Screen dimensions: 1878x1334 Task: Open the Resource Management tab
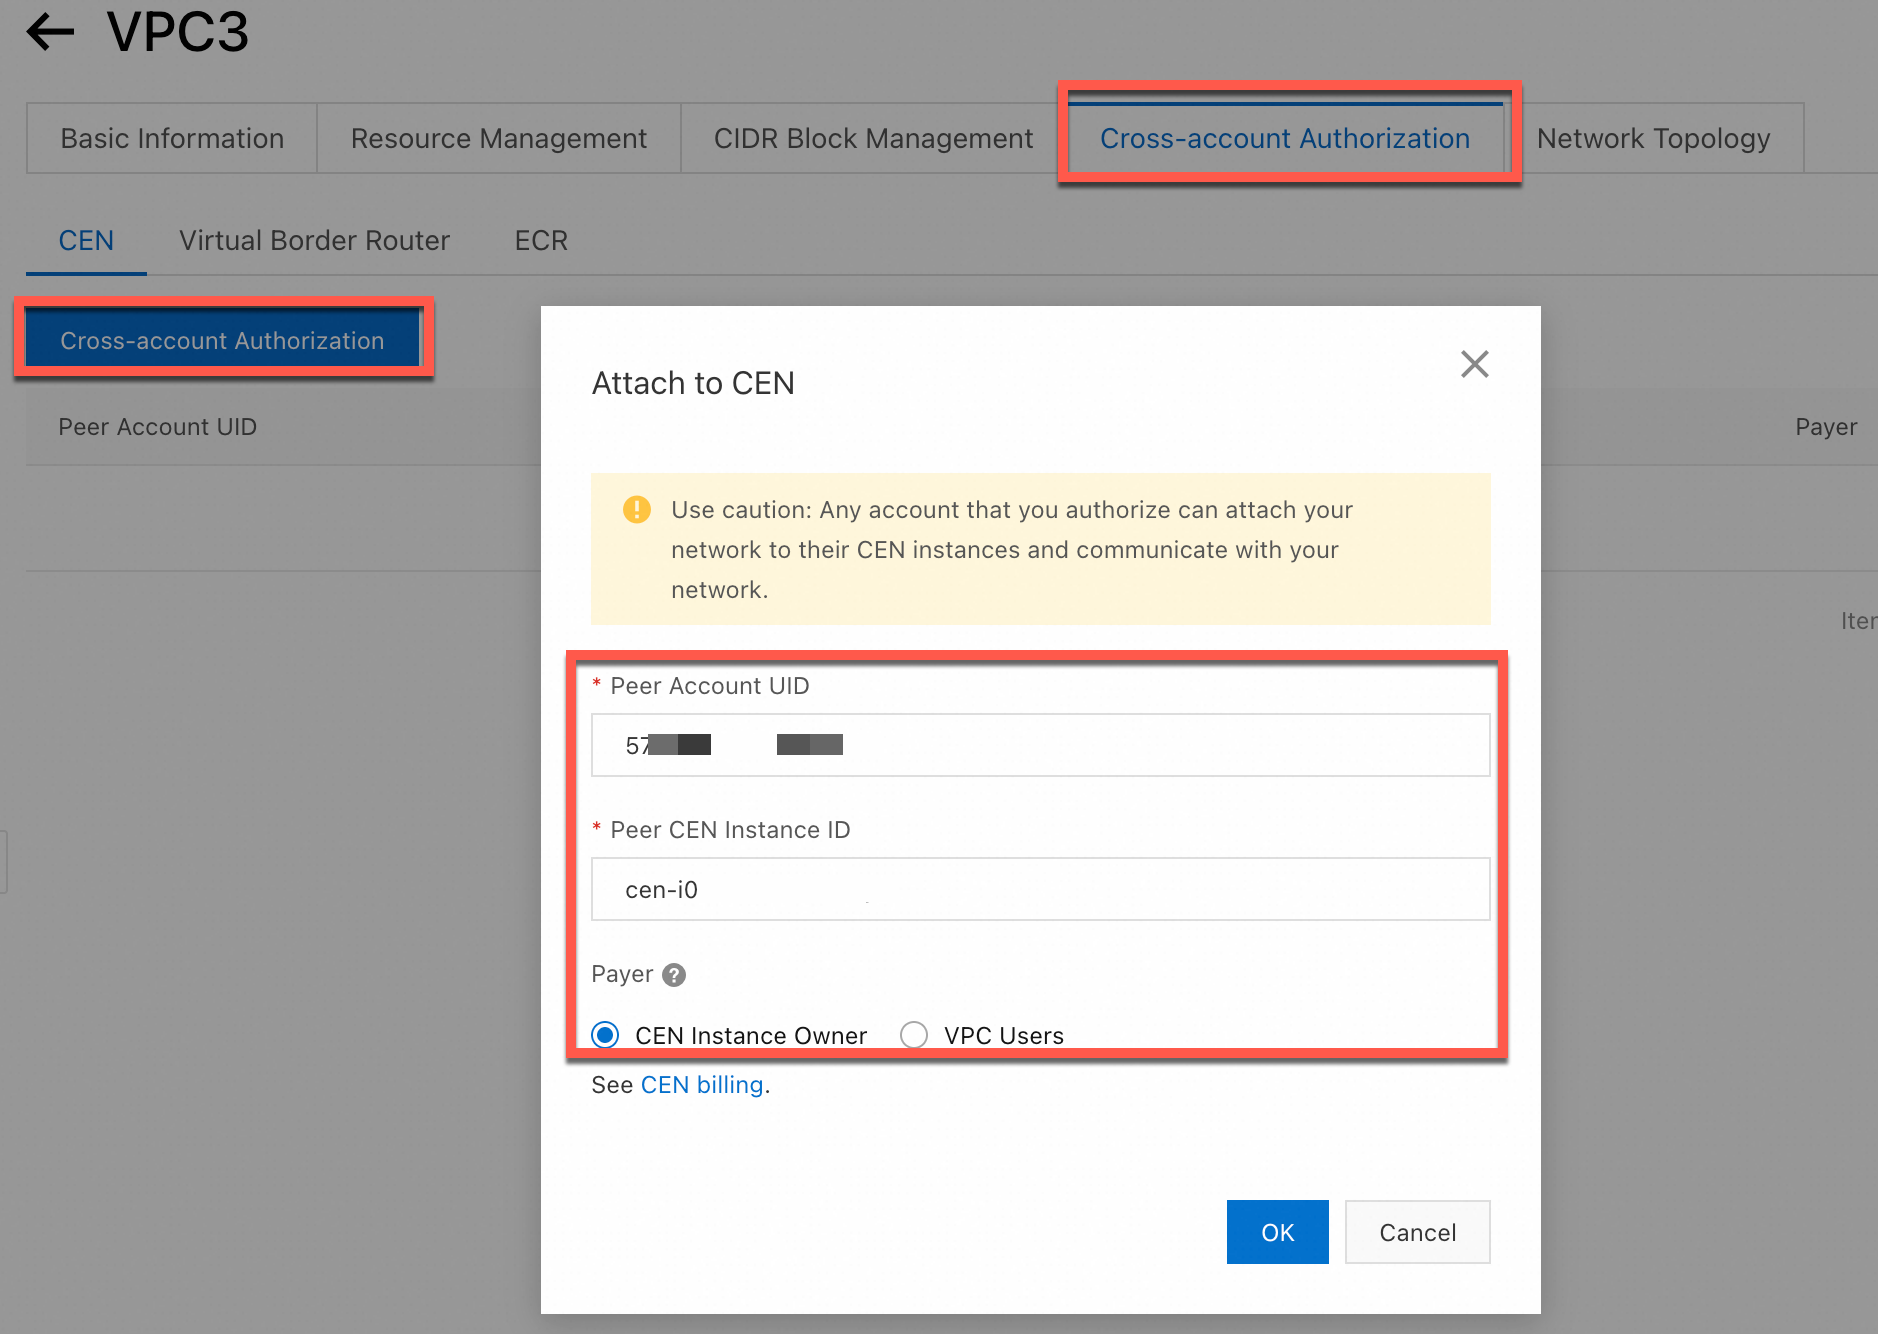[499, 138]
